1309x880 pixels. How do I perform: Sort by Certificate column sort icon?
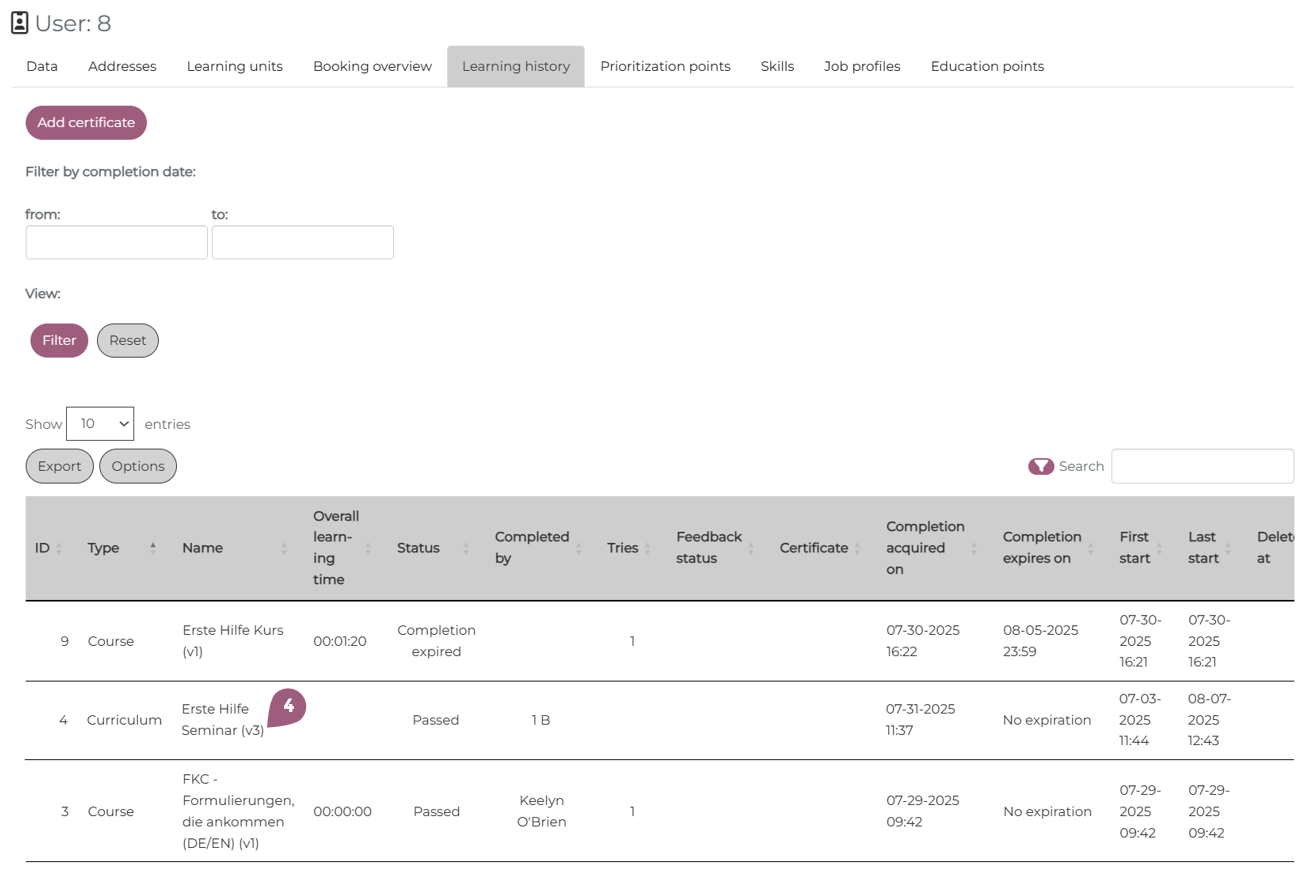pos(857,548)
